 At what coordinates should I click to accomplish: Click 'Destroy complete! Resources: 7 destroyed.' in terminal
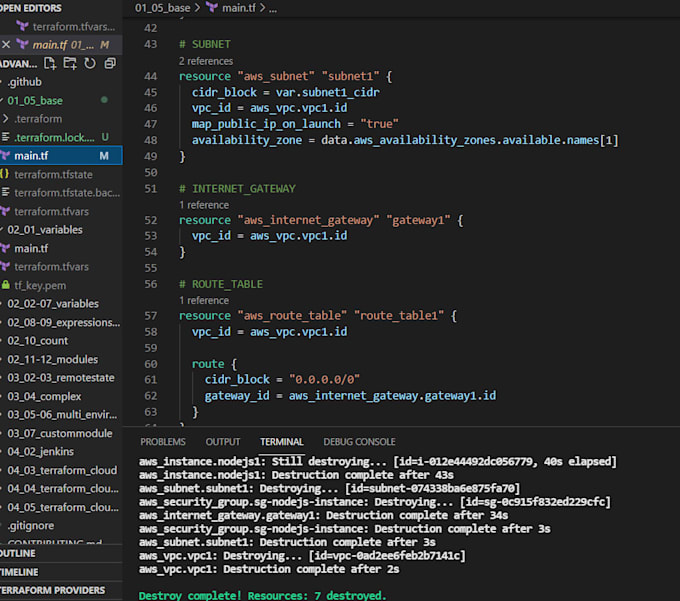[262, 595]
